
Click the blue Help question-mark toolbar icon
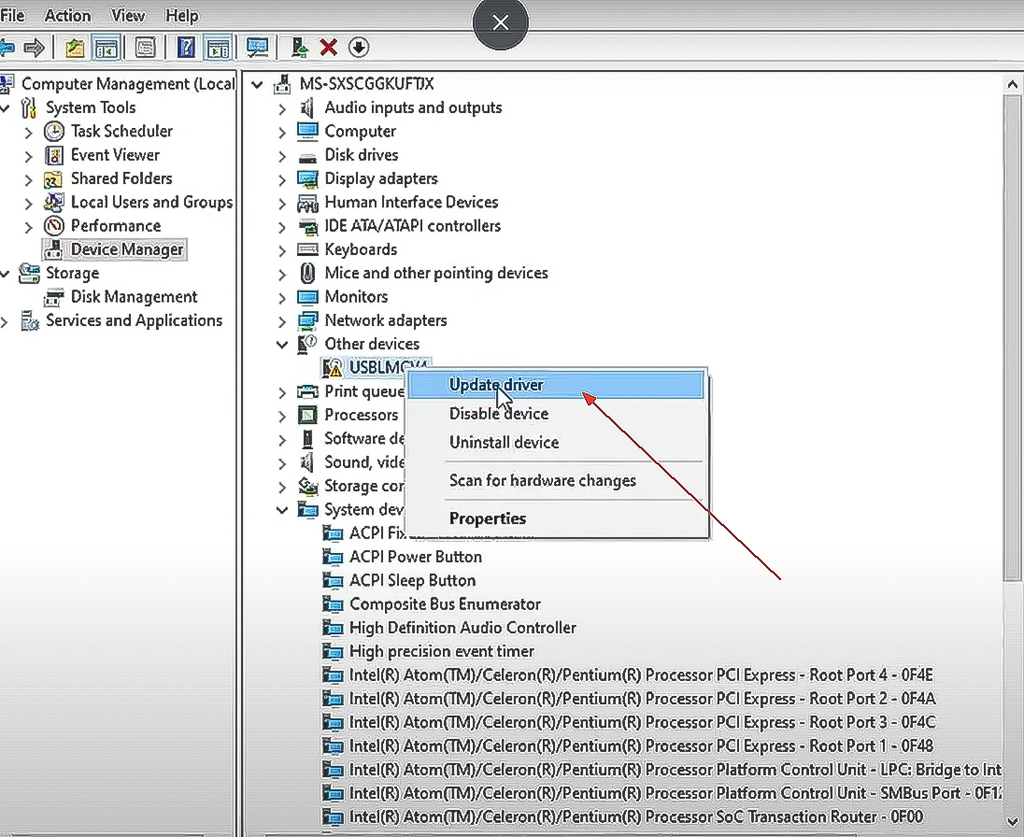click(x=186, y=48)
